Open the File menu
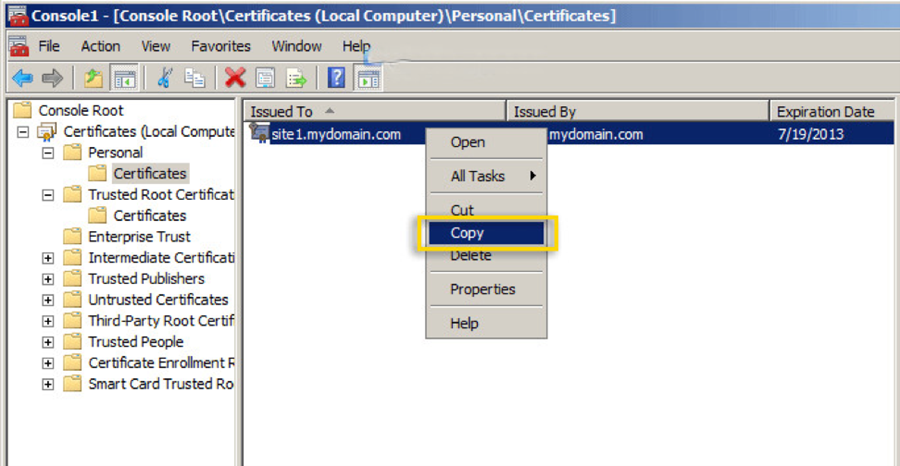This screenshot has height=466, width=900. pyautogui.click(x=49, y=46)
